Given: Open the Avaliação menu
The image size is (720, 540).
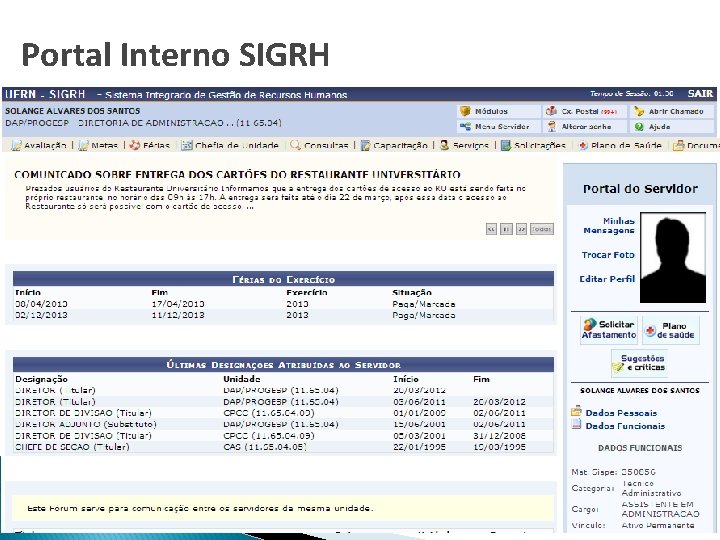Looking at the screenshot, I should (45, 146).
